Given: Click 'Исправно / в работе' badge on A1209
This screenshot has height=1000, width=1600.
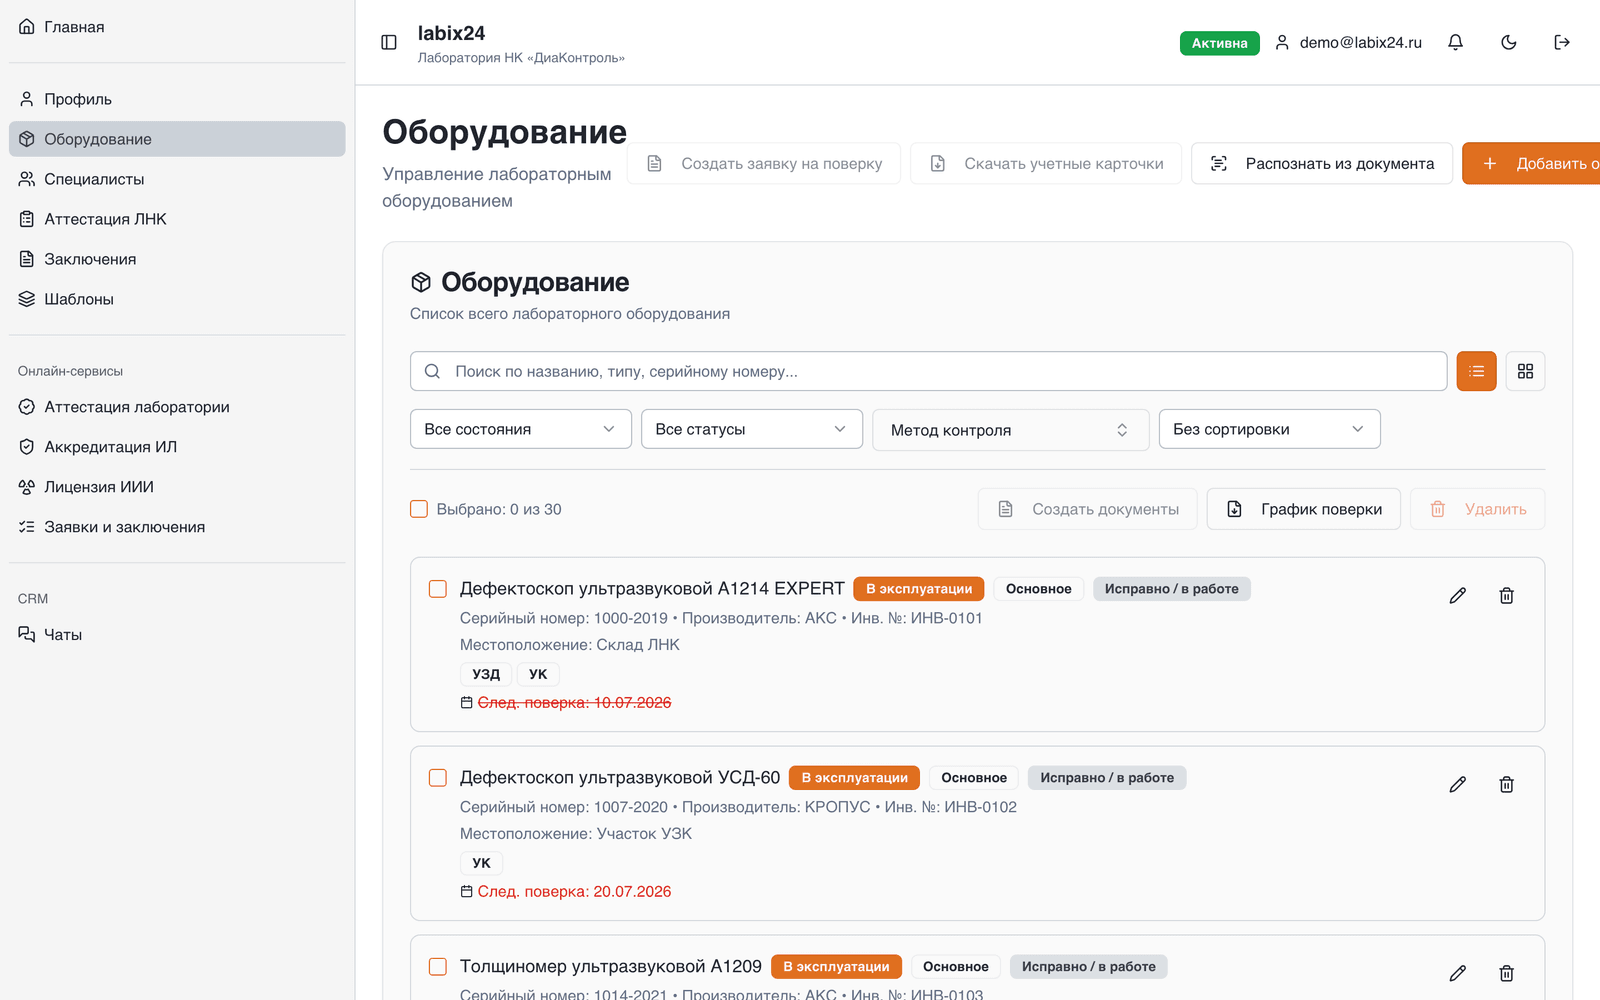Looking at the screenshot, I should click(1089, 967).
